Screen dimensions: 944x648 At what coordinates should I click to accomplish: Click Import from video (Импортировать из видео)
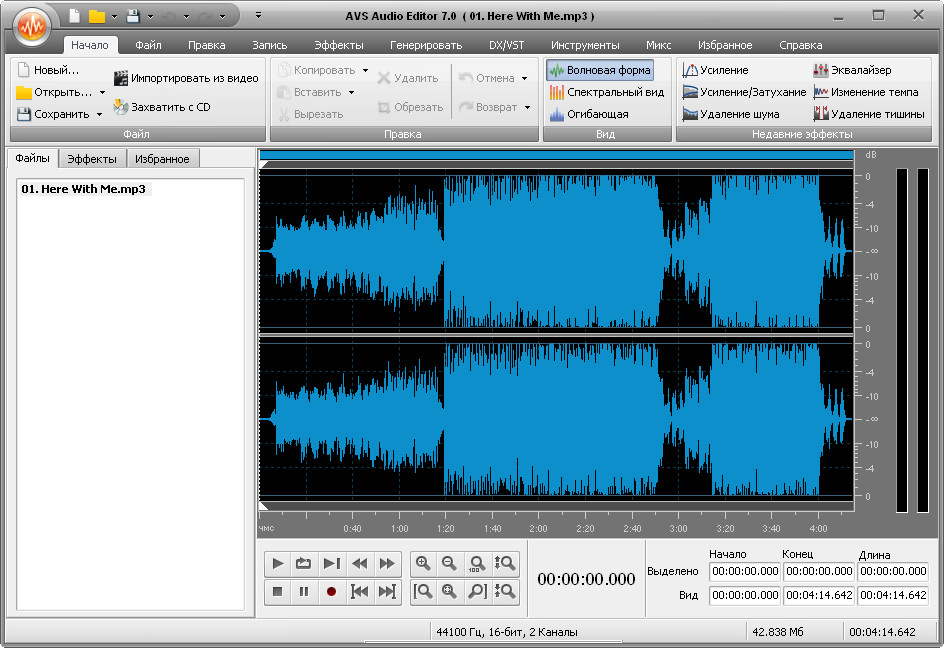[186, 78]
